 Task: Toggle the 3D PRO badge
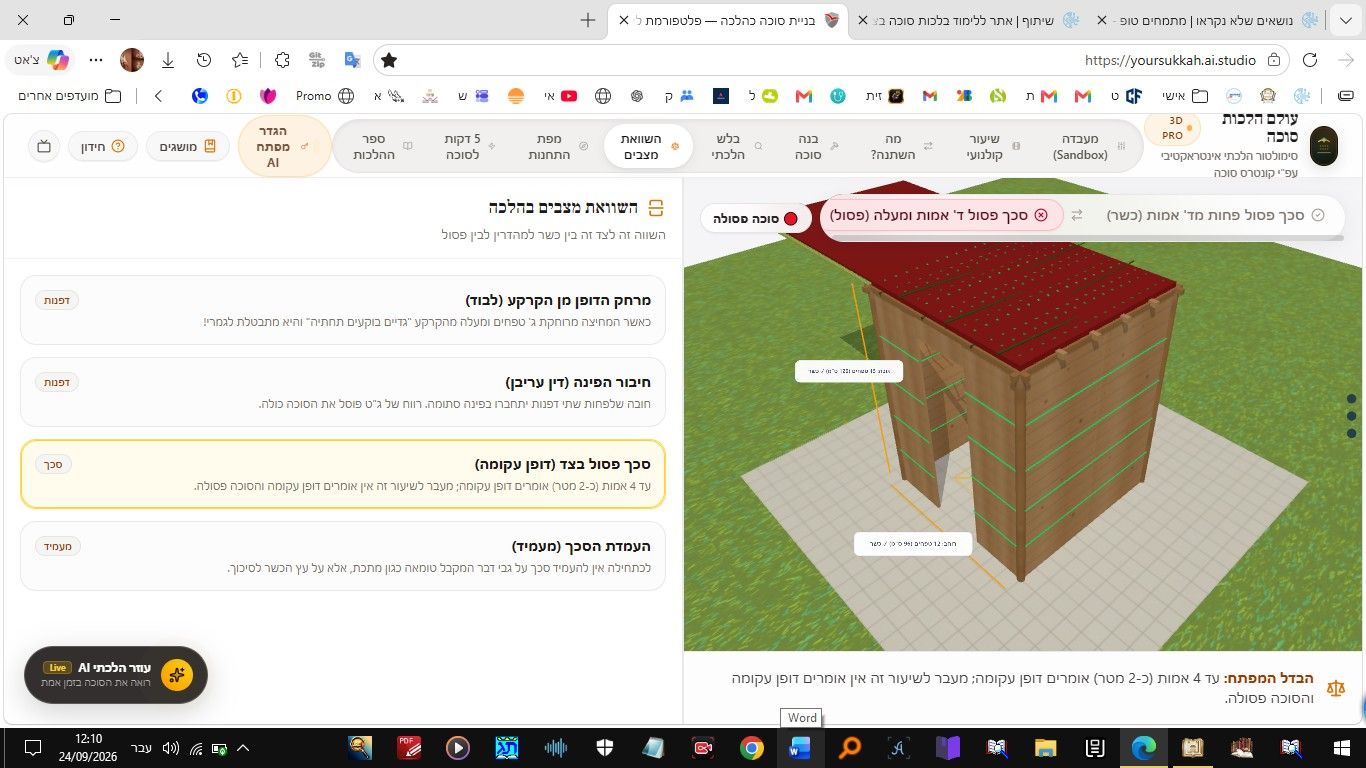1172,129
